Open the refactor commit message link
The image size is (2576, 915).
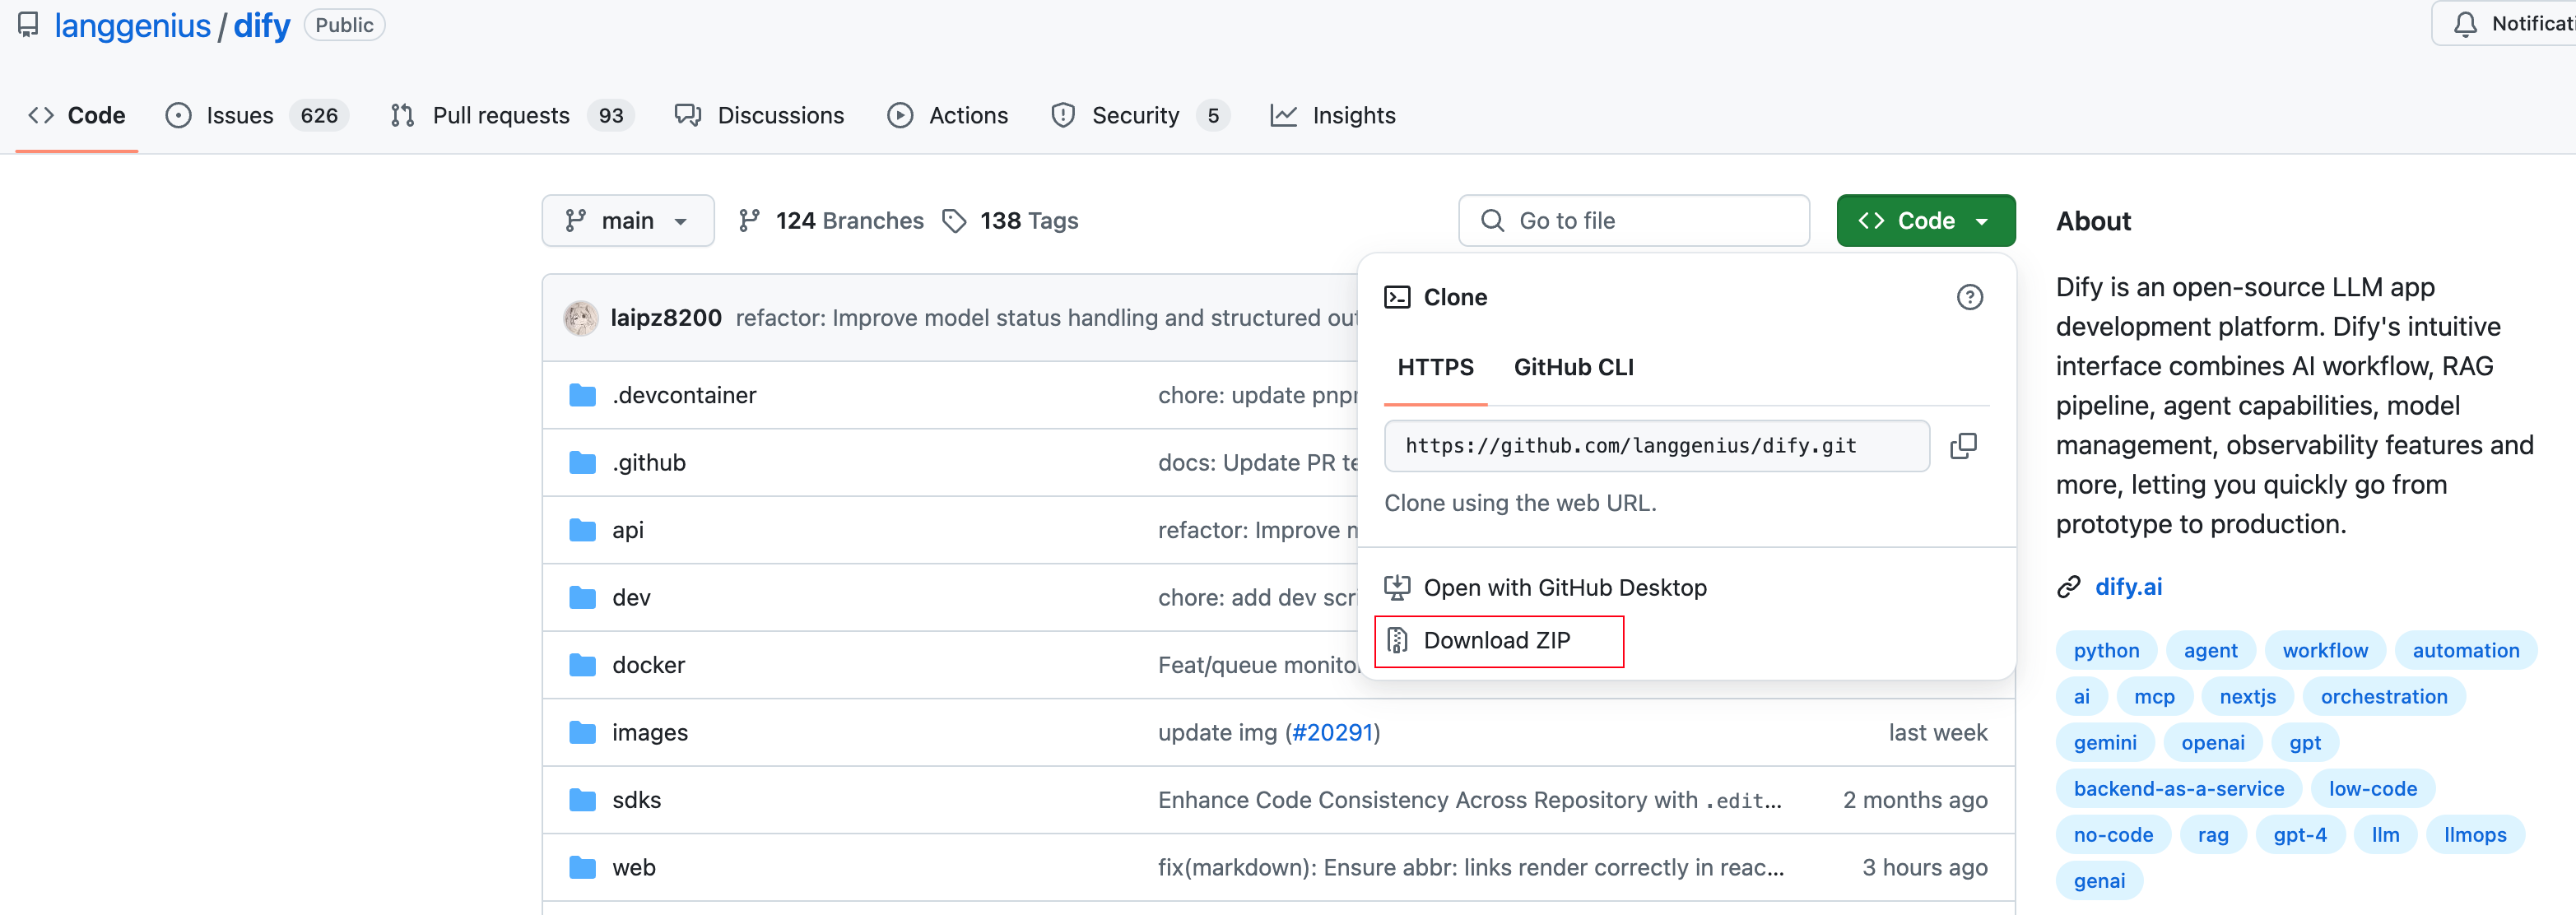coord(1046,318)
